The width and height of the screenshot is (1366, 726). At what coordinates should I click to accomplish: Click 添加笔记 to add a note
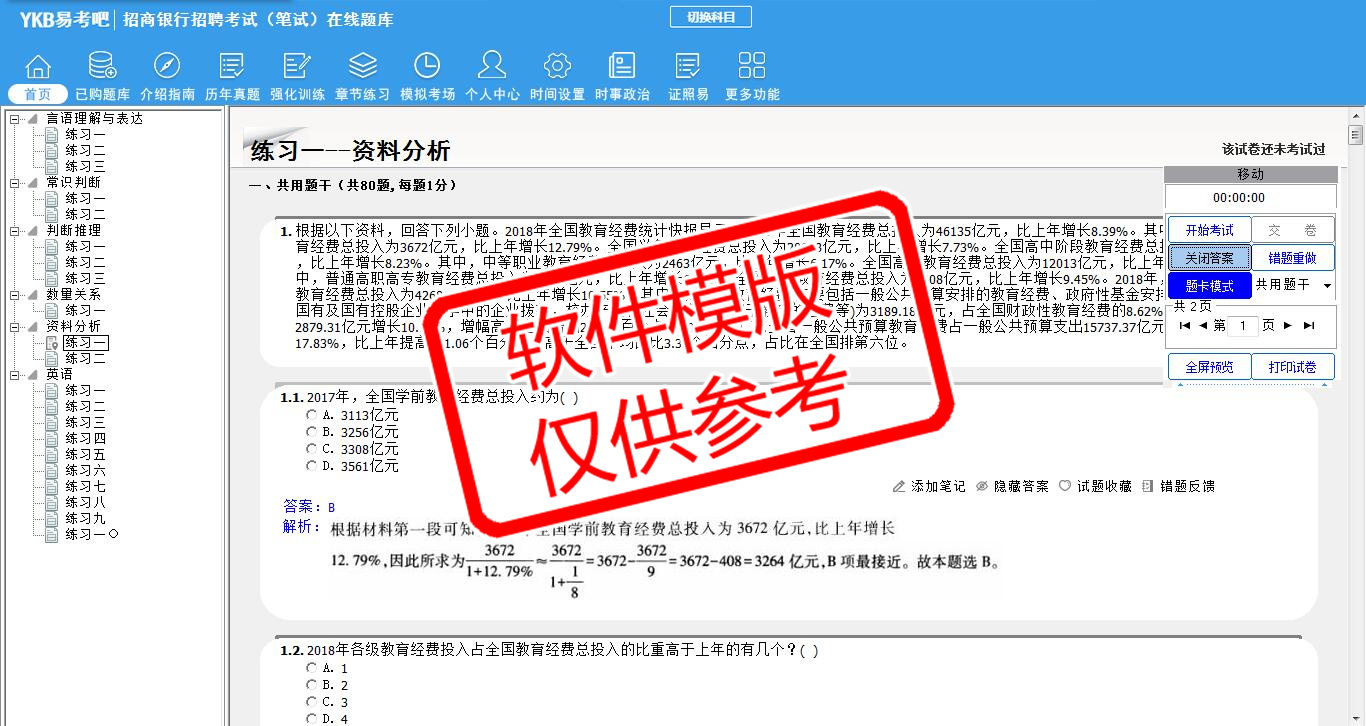(x=929, y=486)
